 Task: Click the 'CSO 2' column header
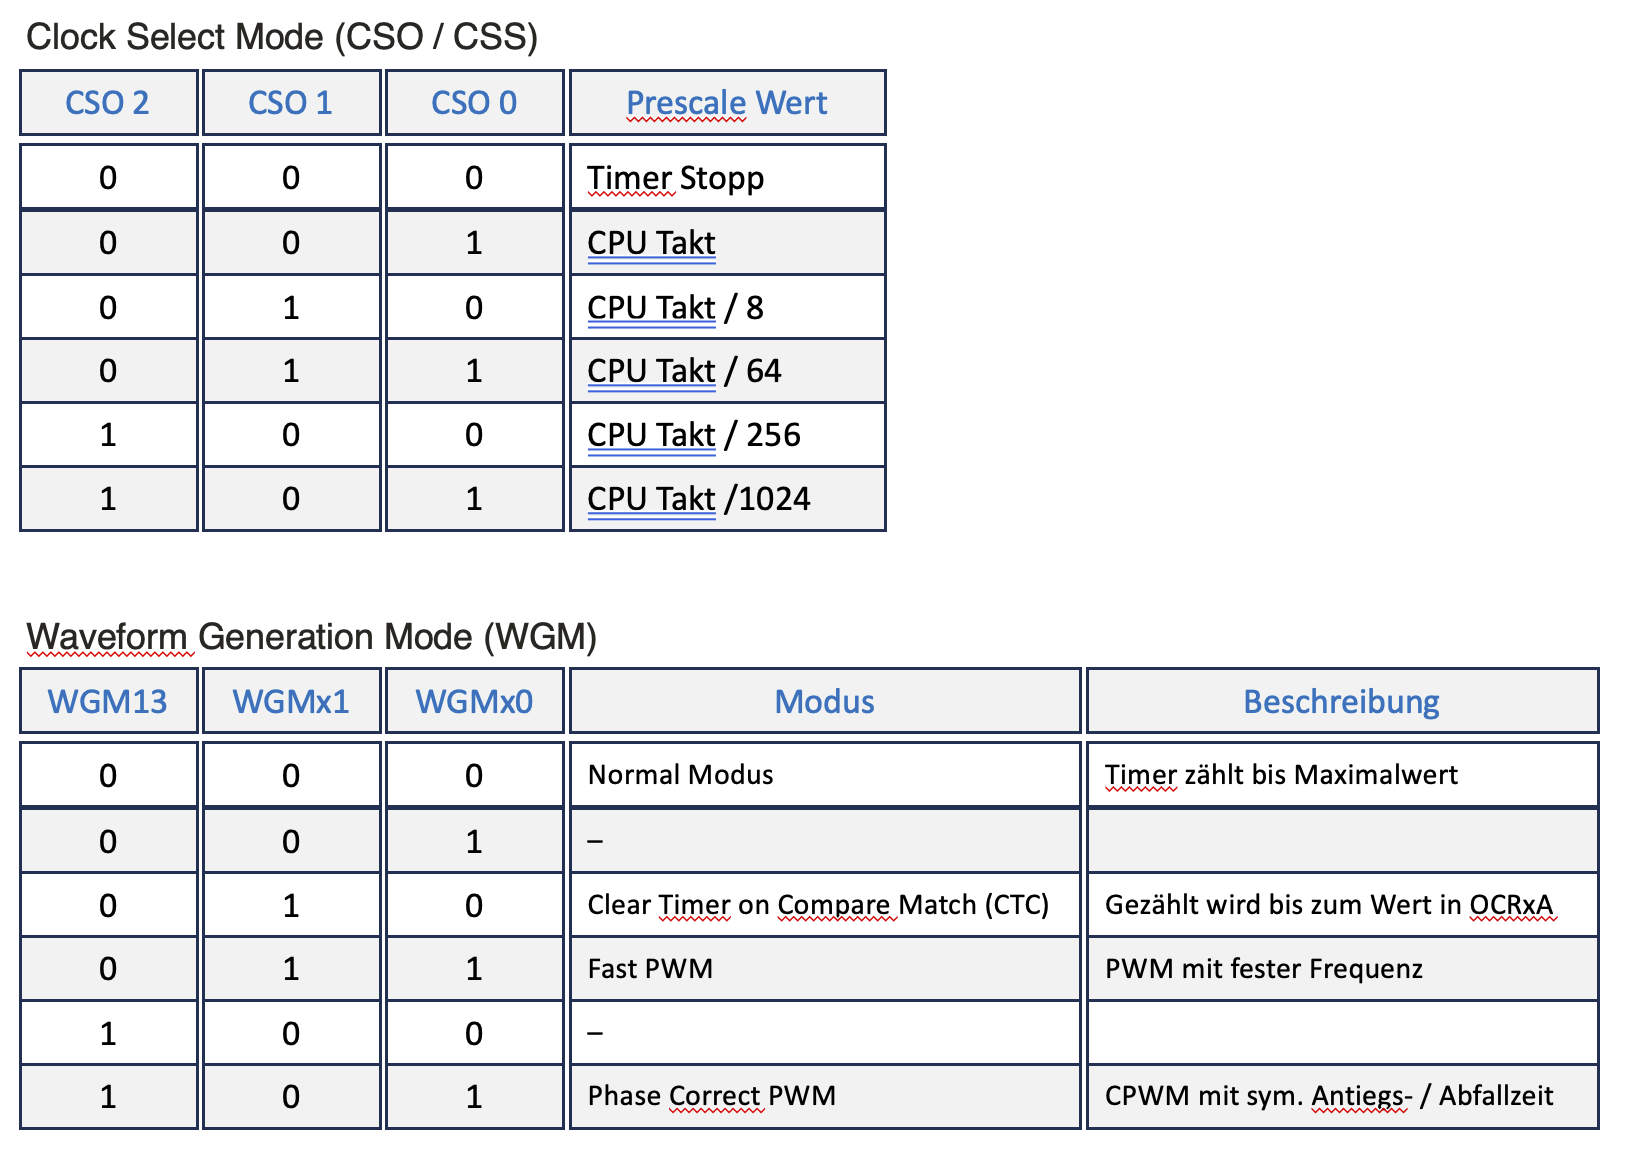[108, 103]
